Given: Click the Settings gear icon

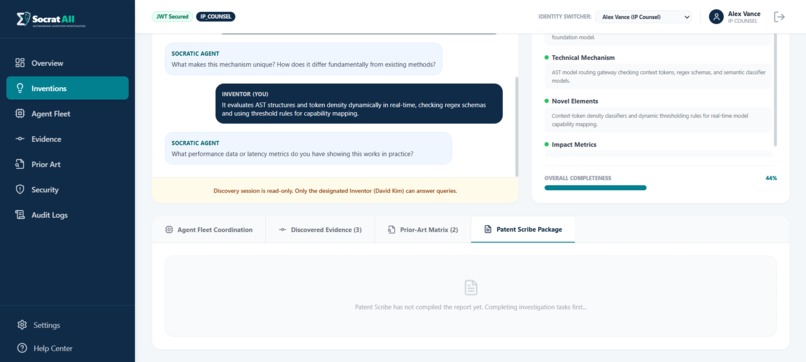Looking at the screenshot, I should tap(22, 325).
